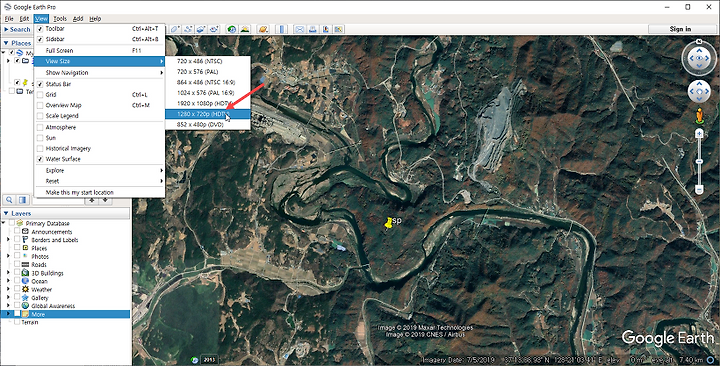Select the eye icon in Look joystick

[699, 58]
